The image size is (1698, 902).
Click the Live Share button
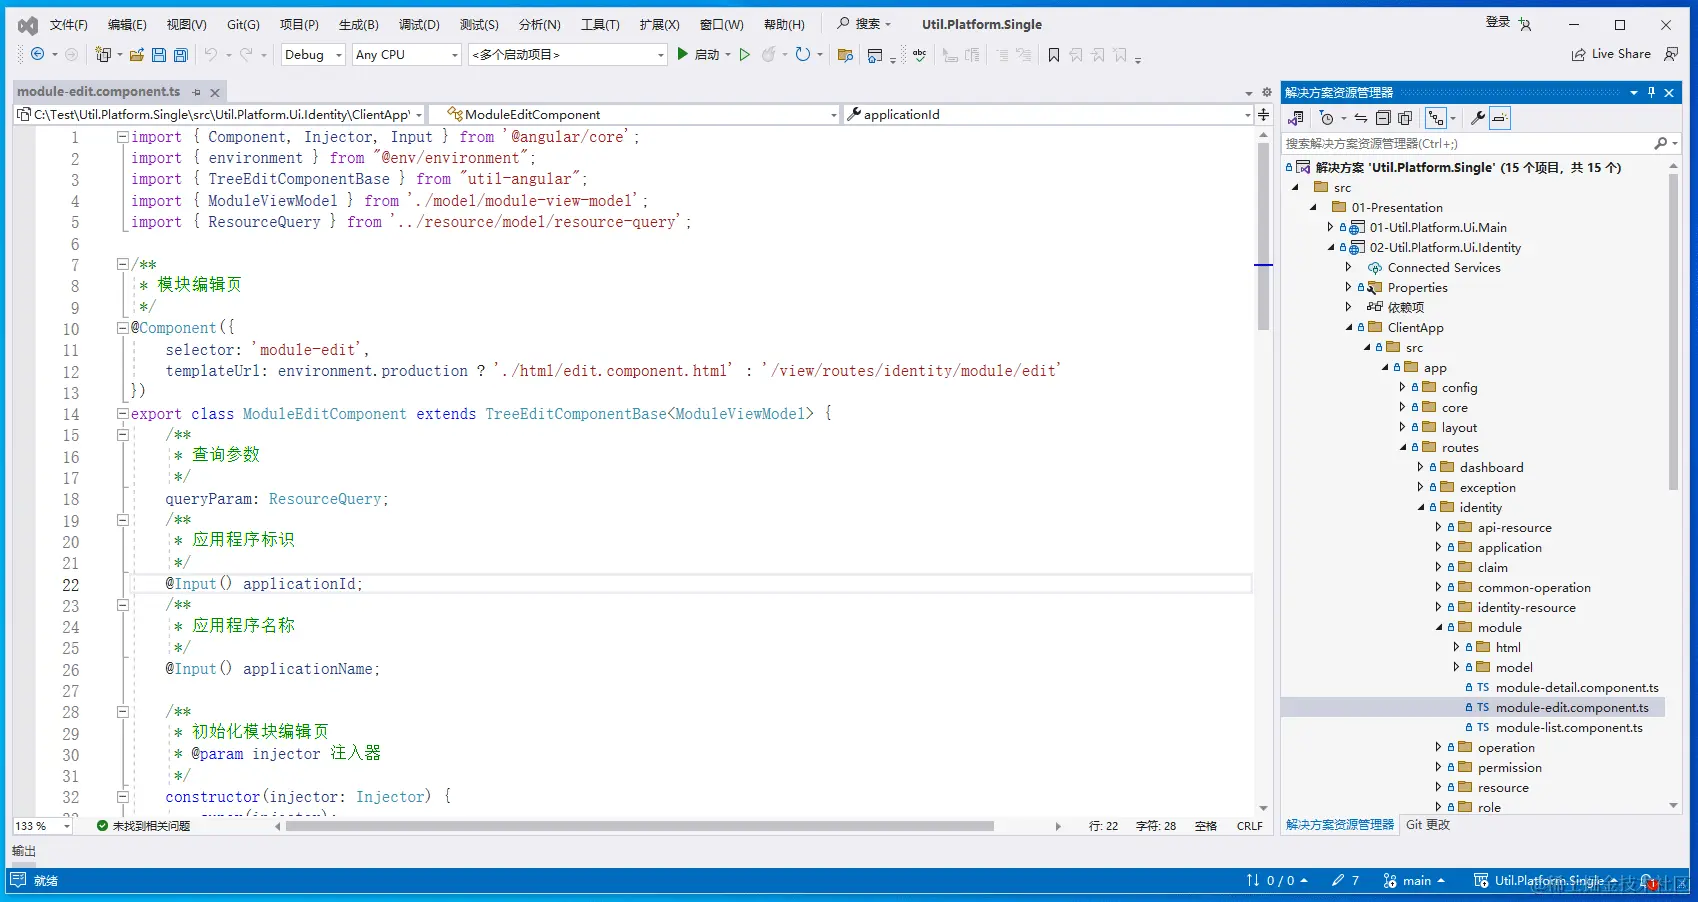(x=1611, y=54)
